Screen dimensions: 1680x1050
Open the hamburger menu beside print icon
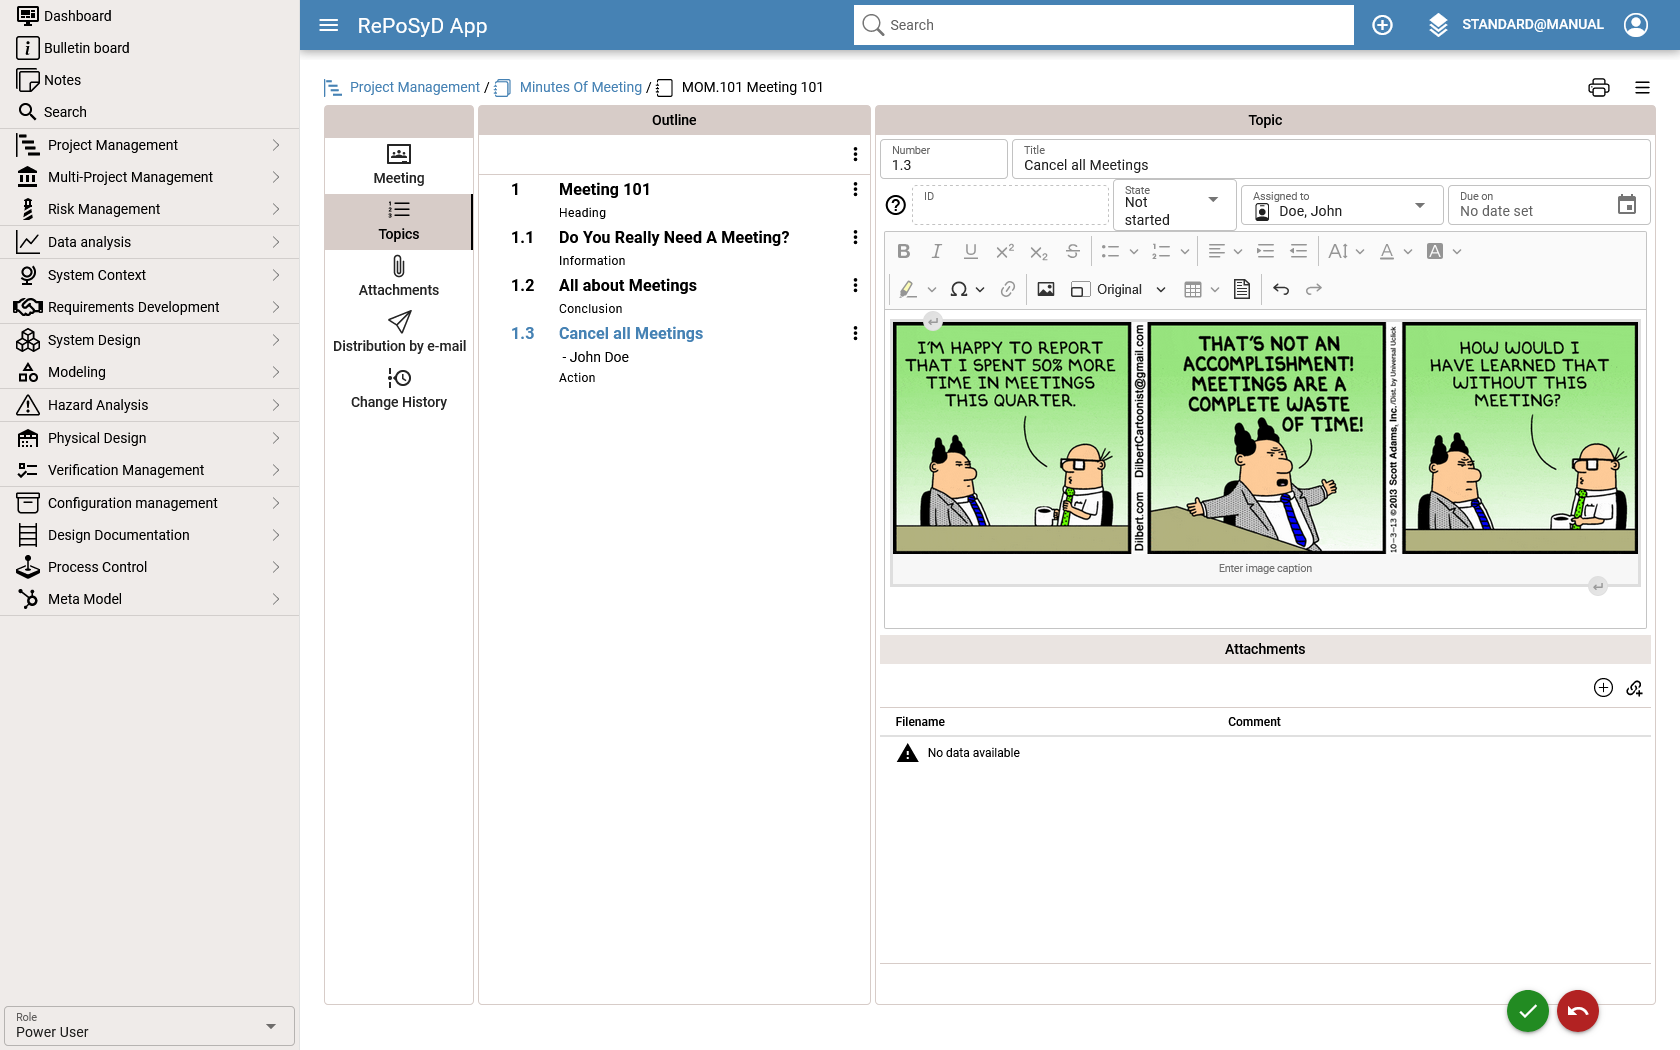(1642, 87)
